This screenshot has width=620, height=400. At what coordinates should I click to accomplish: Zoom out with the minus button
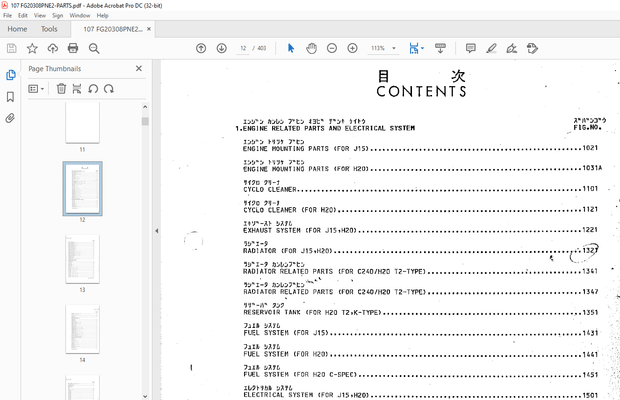(x=332, y=48)
